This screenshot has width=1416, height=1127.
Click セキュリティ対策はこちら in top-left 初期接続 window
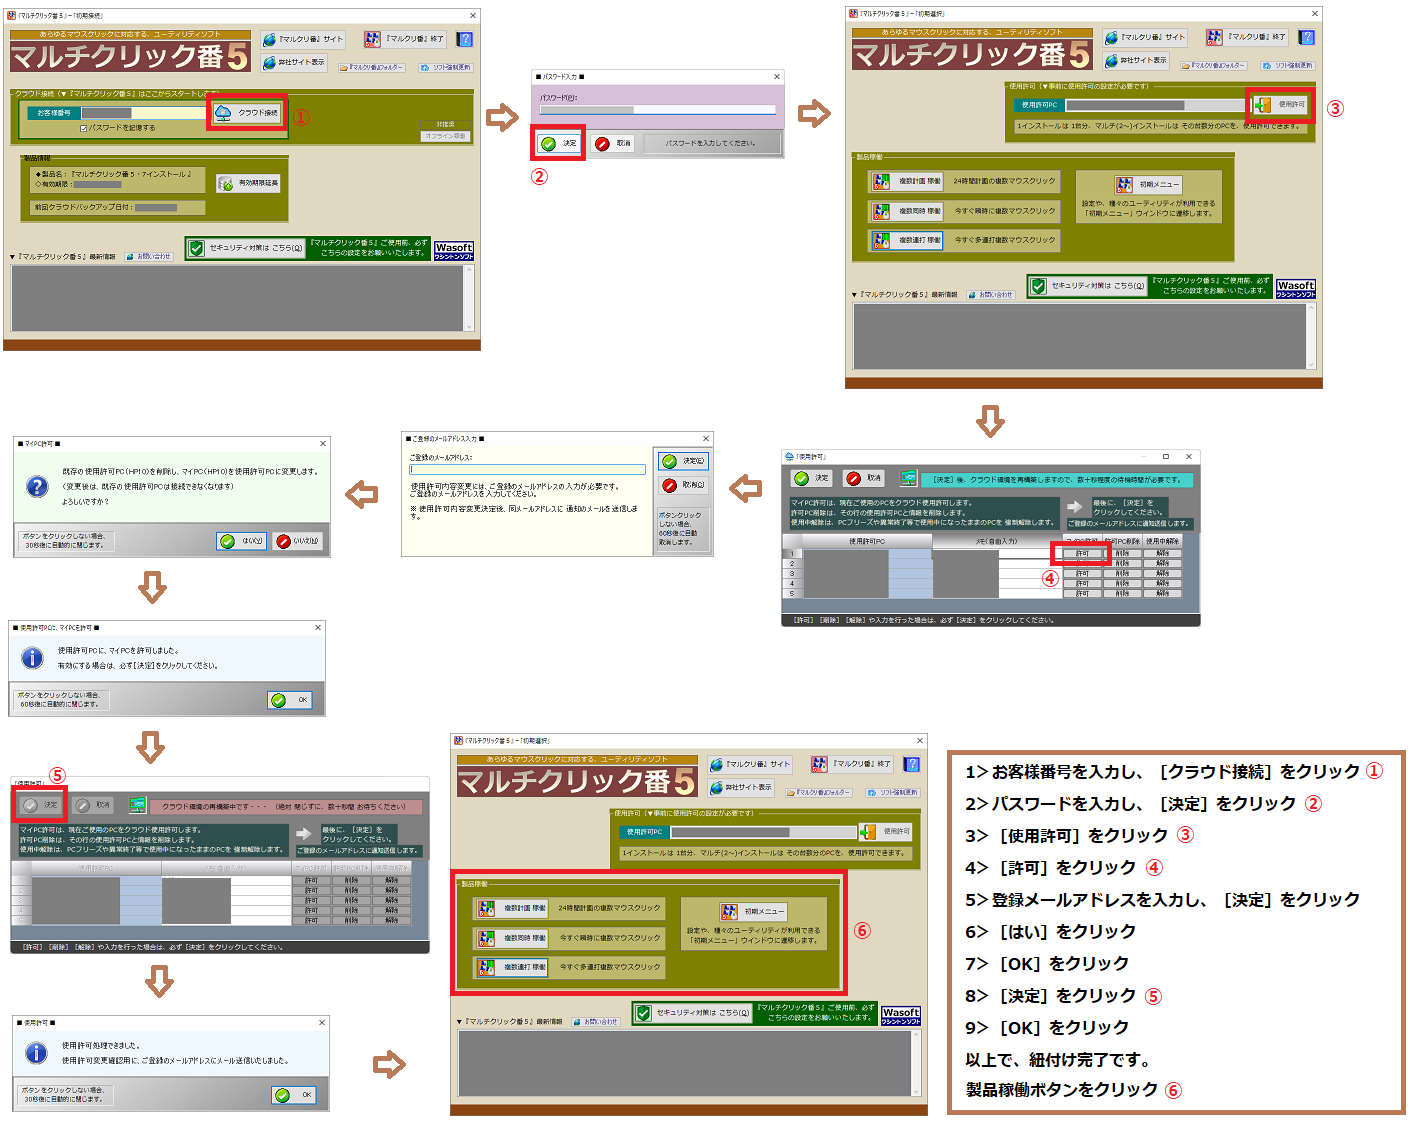[x=245, y=248]
